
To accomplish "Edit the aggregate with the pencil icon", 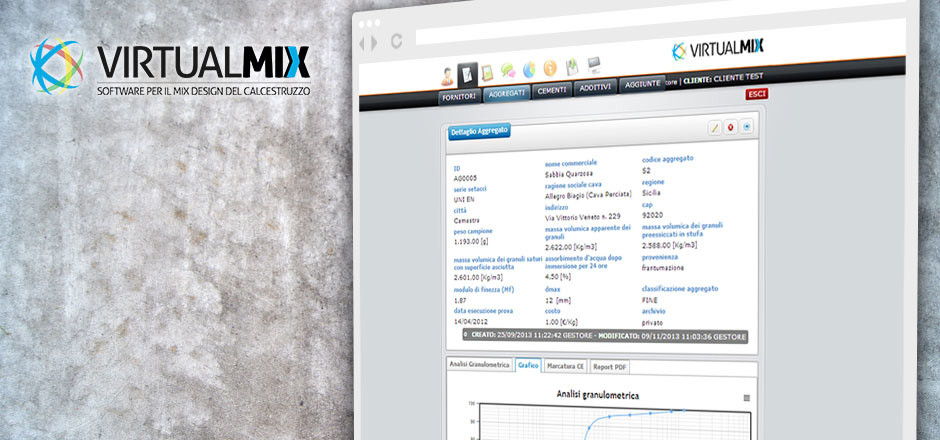I will point(715,127).
